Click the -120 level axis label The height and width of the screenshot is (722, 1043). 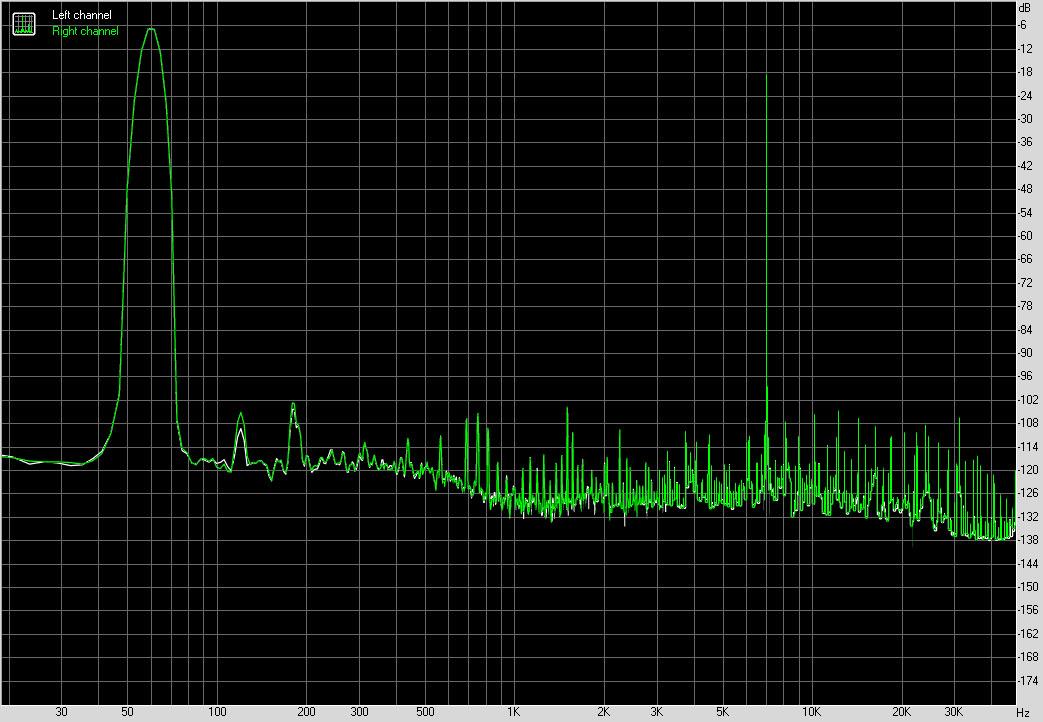pos(1027,469)
